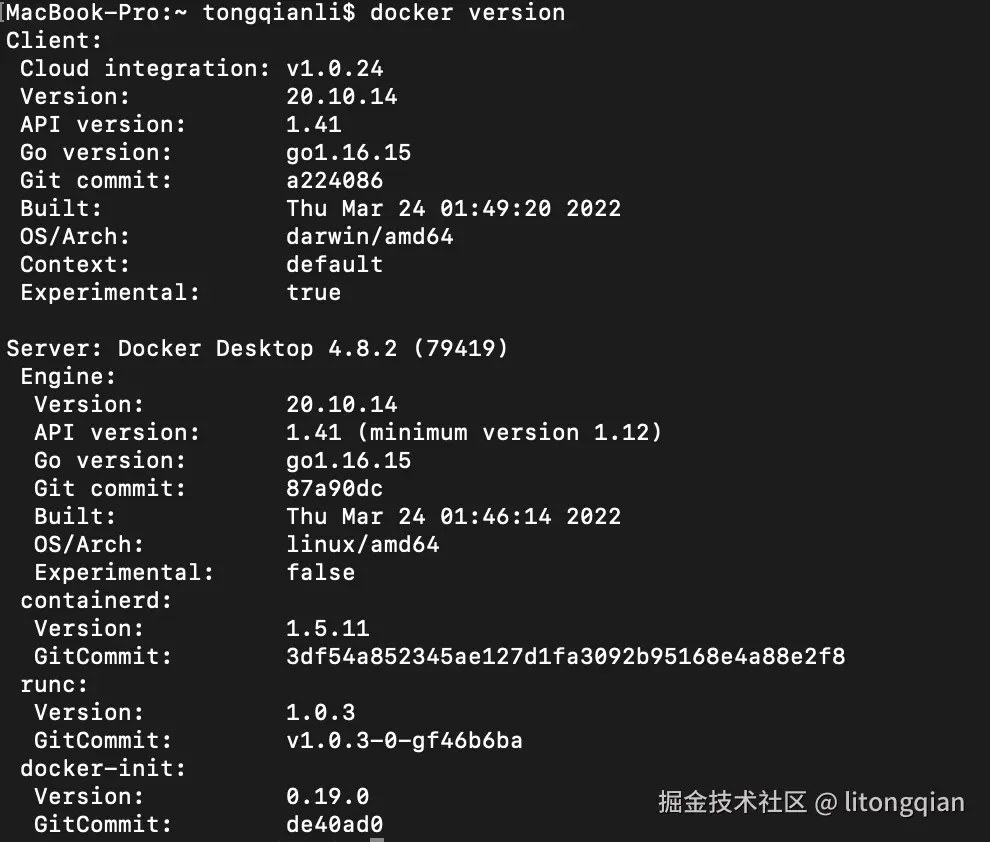
Task: Click the 'docker-init:' section label
Action: pos(103,769)
